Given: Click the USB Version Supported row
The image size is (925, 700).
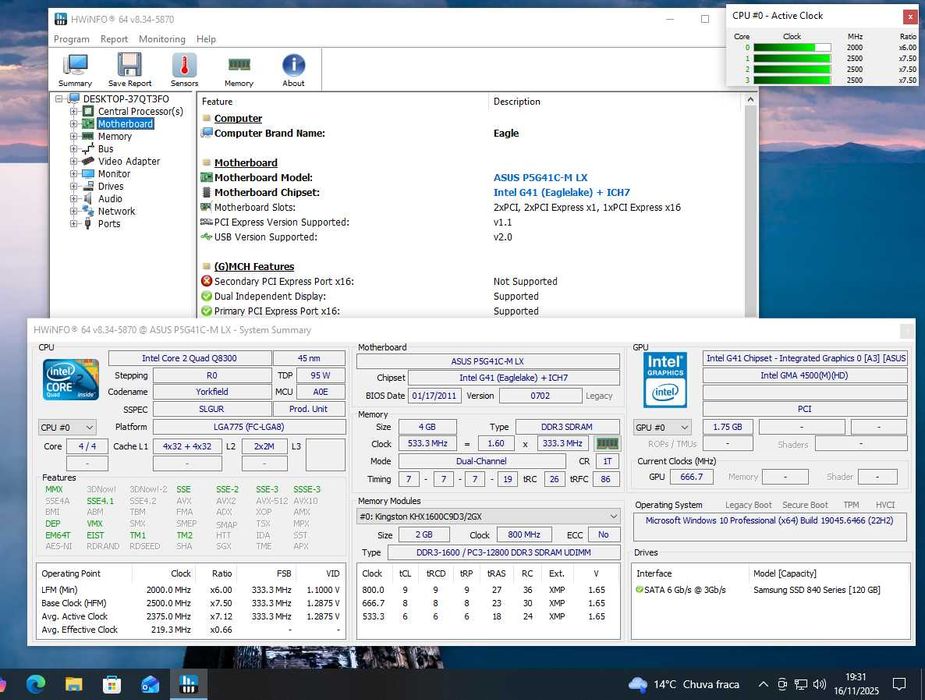Looking at the screenshot, I should pos(470,237).
